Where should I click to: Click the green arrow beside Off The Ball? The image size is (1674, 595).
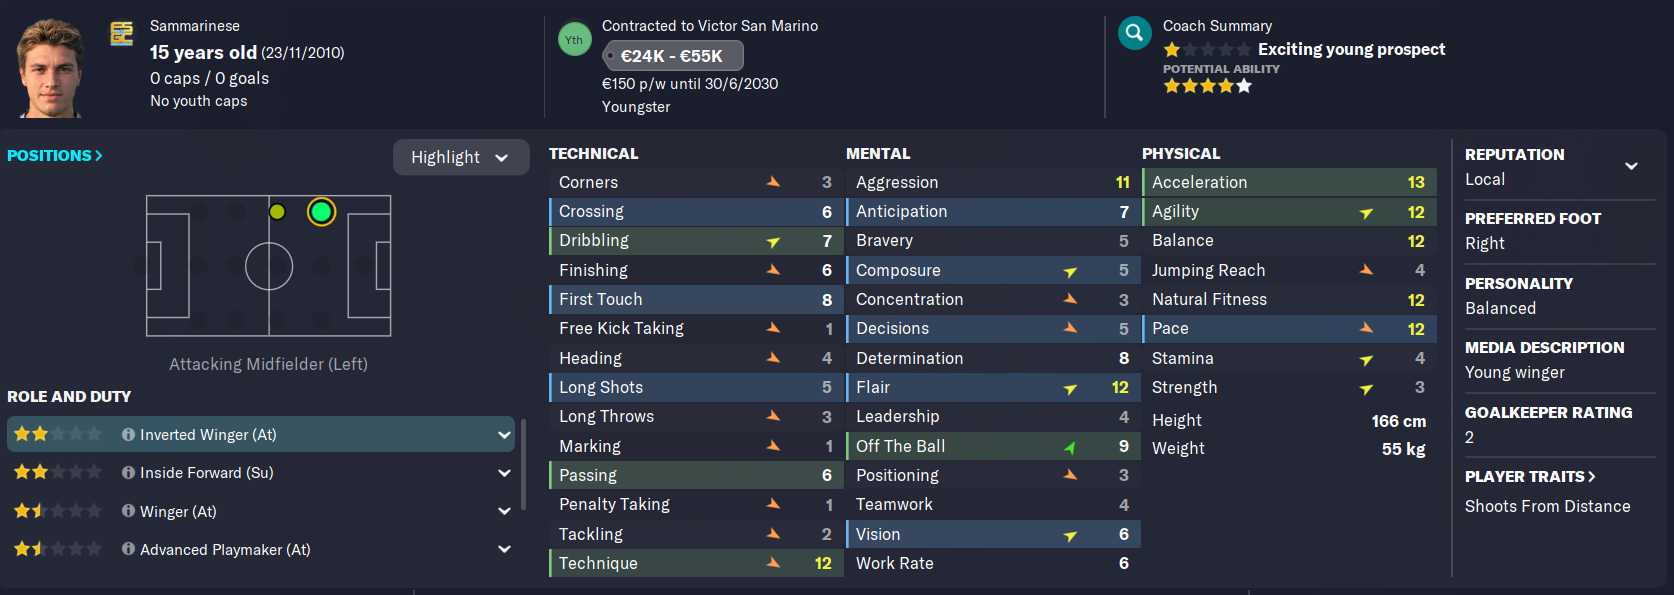click(1069, 447)
